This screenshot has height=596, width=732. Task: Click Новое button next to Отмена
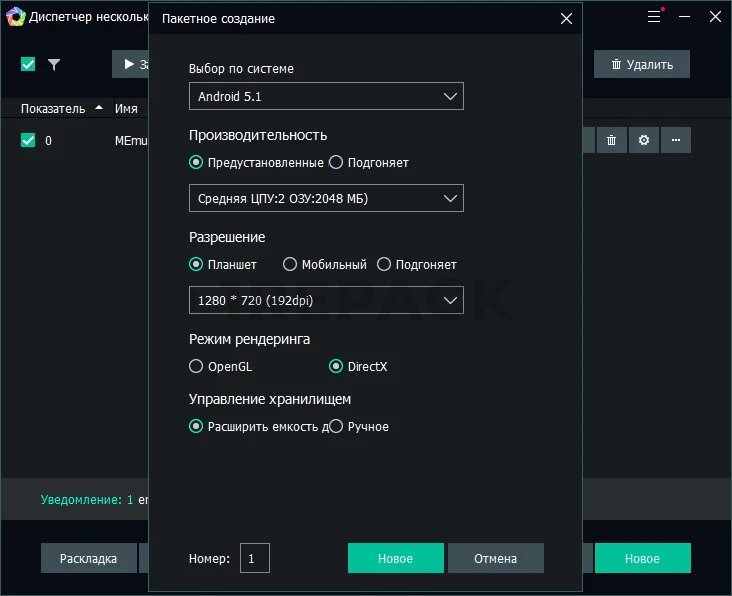tap(395, 558)
